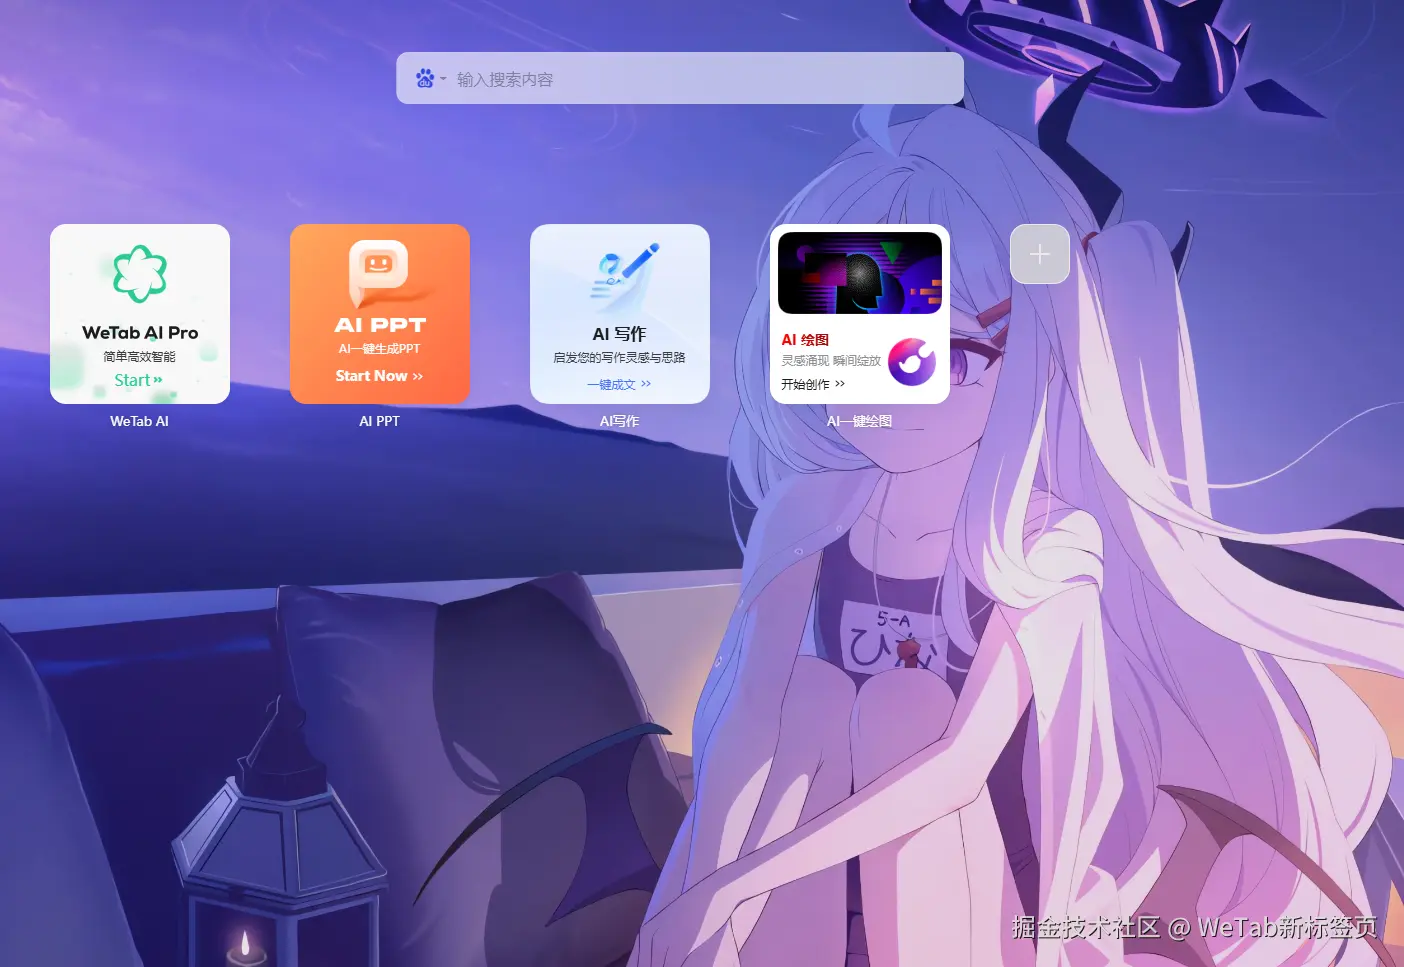Click the Baidu paw search engine icon
This screenshot has width=1404, height=967.
coord(425,78)
